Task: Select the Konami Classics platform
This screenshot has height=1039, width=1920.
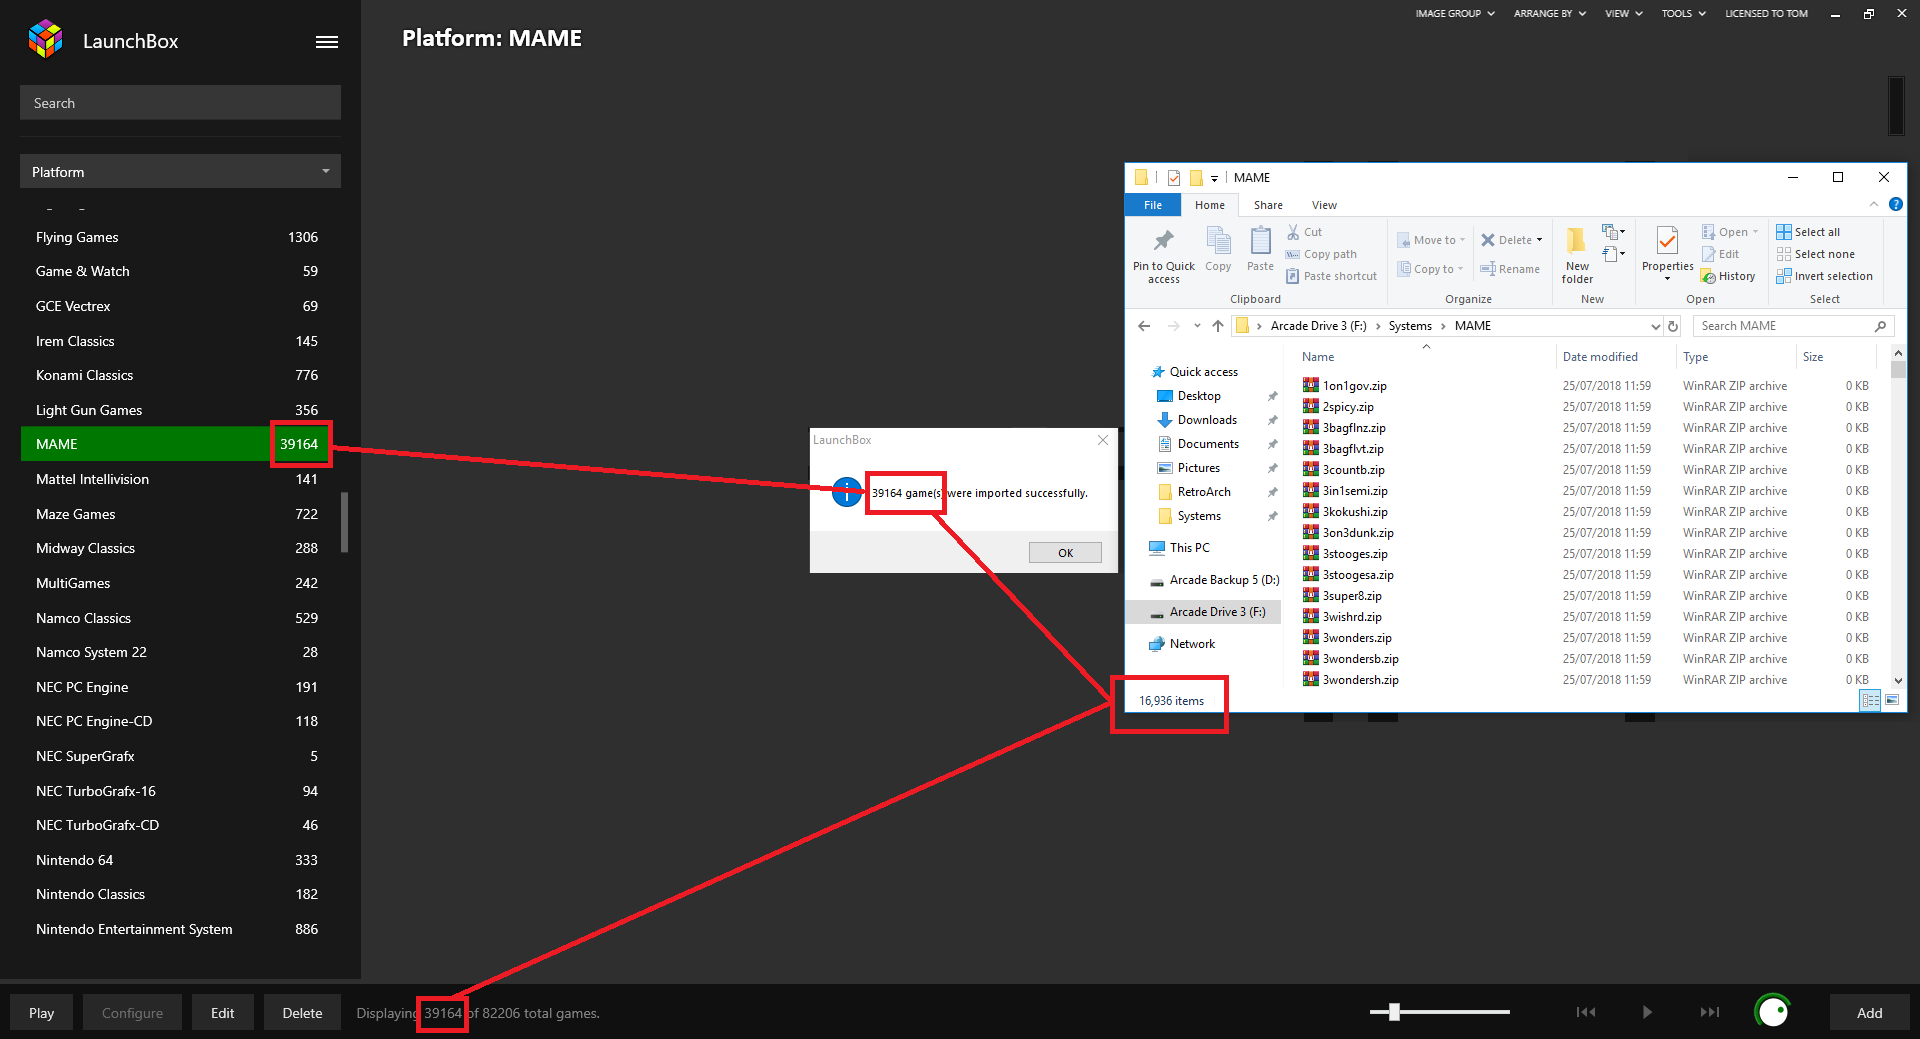Action: (176, 375)
